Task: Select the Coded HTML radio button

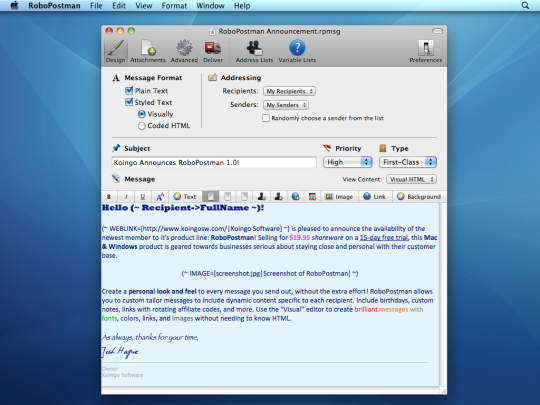Action: pos(142,126)
